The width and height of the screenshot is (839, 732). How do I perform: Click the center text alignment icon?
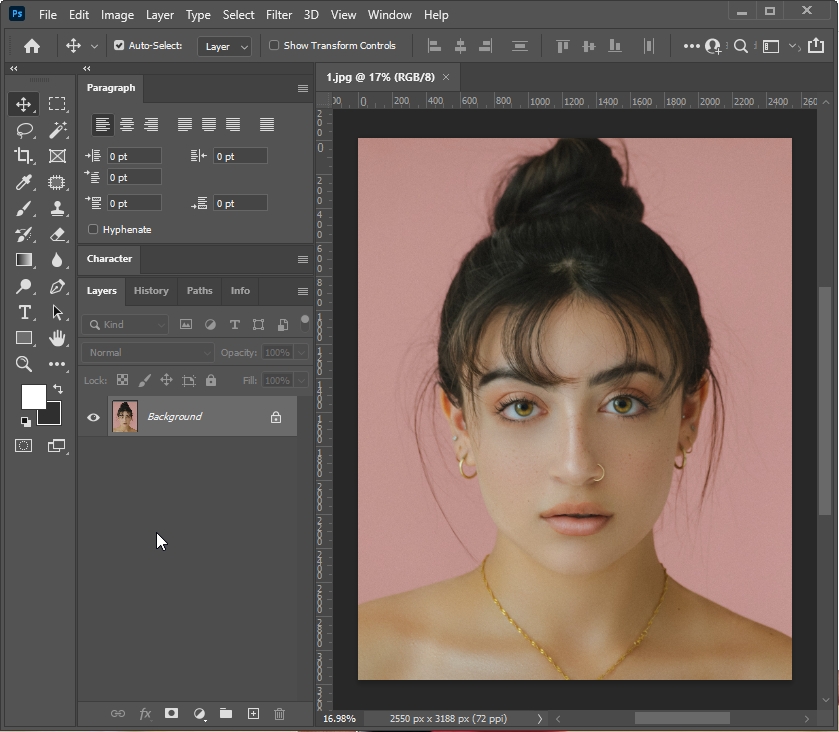127,125
